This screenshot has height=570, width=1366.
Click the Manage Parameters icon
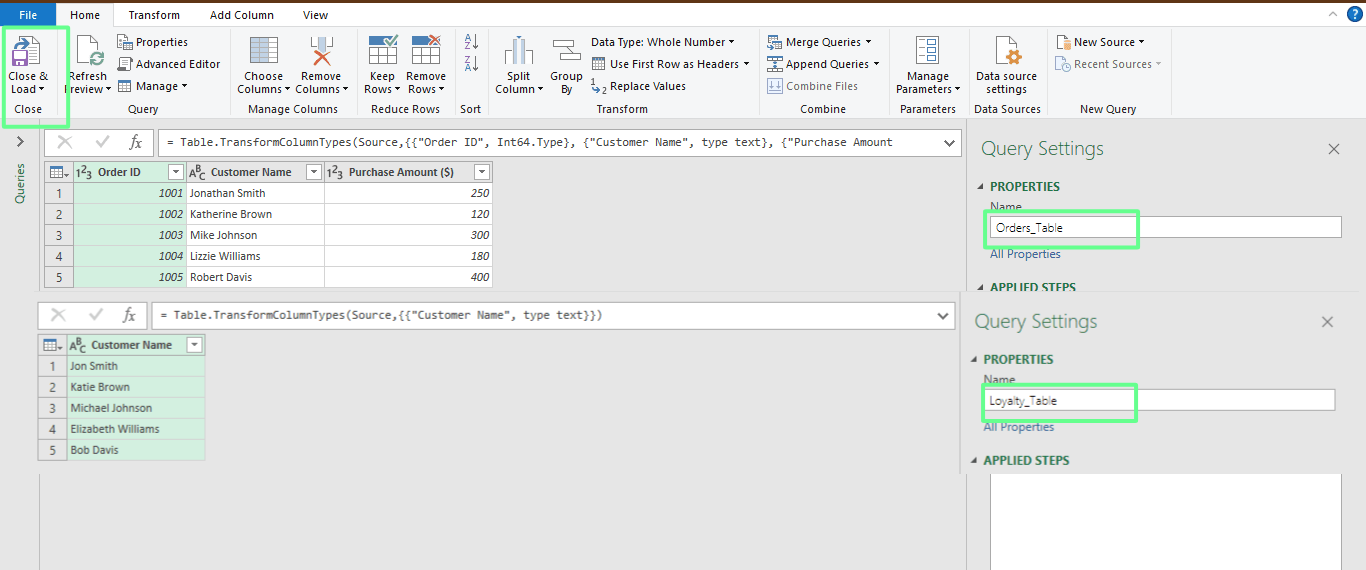click(928, 52)
